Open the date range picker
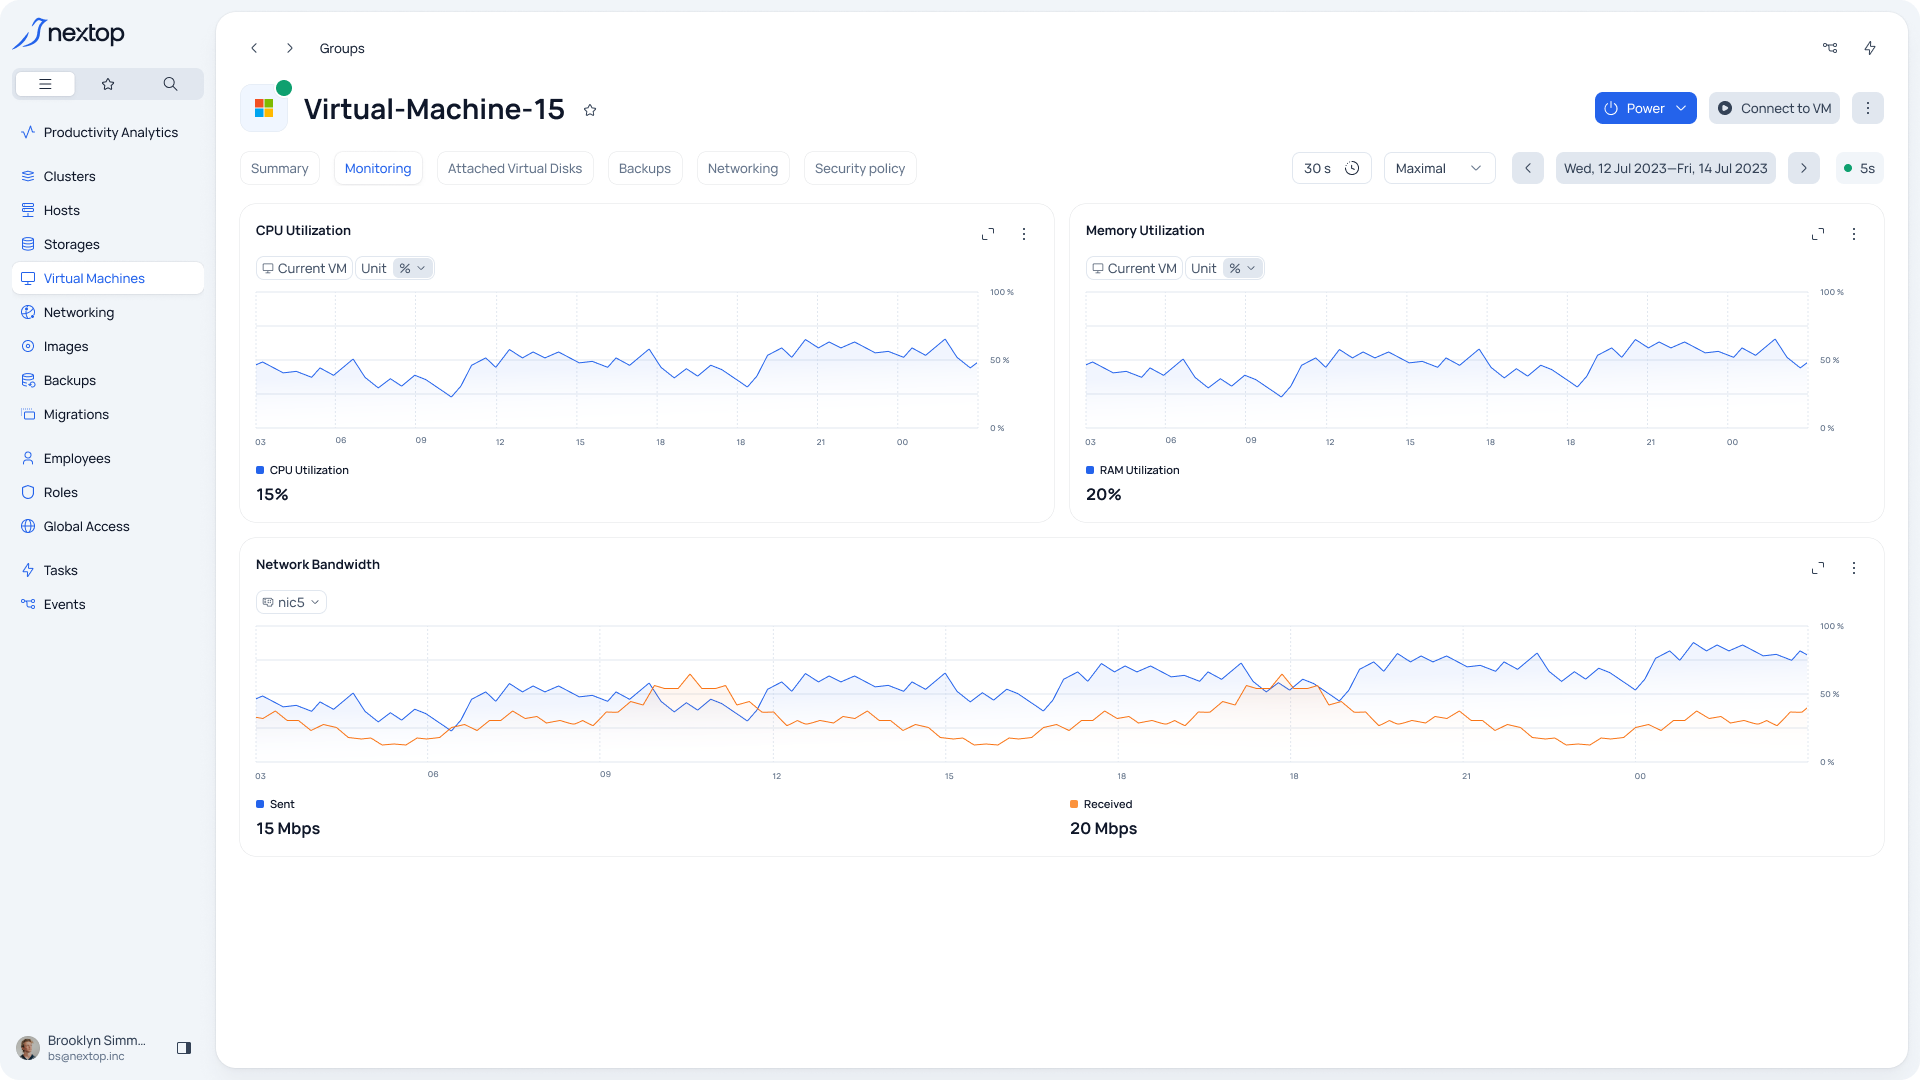The width and height of the screenshot is (1920, 1080). [1666, 168]
